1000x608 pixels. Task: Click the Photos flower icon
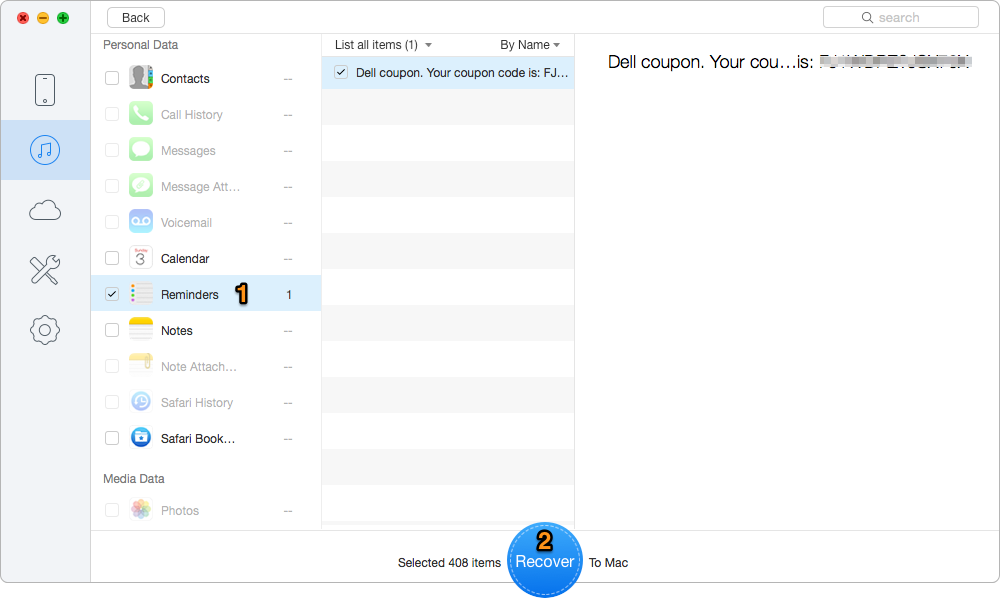point(141,510)
